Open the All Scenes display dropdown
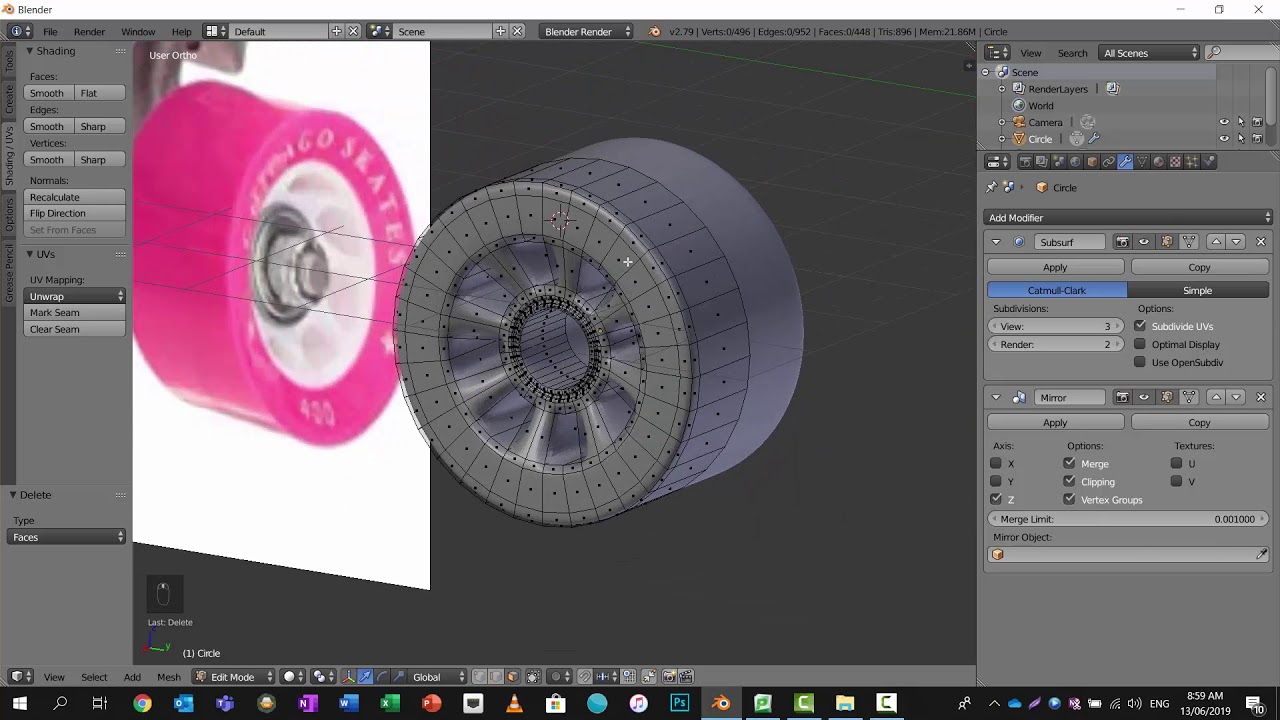Image resolution: width=1280 pixels, height=720 pixels. tap(1149, 53)
